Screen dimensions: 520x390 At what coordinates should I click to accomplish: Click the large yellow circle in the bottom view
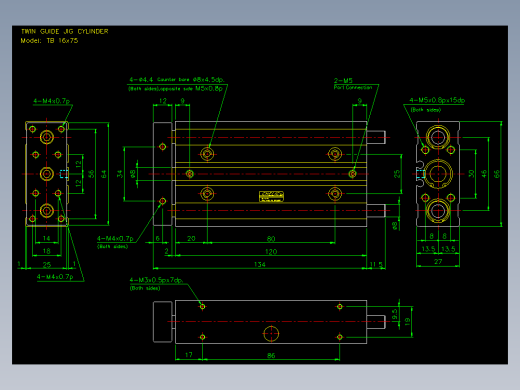(x=271, y=334)
